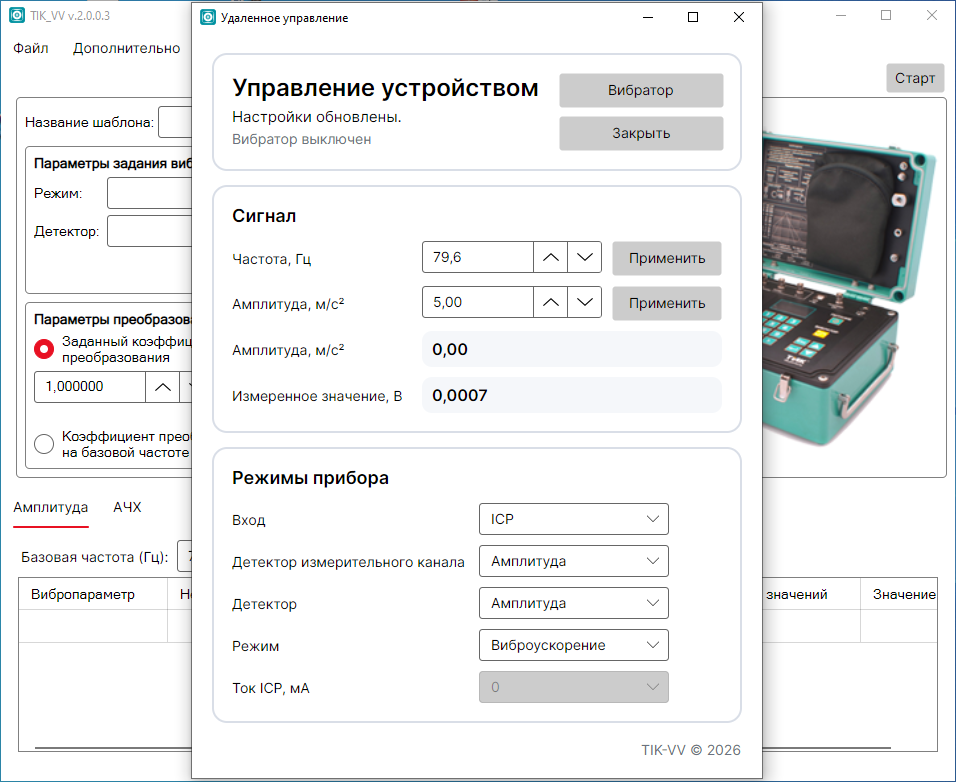Click the 1,000000 coefficient input field
This screenshot has width=956, height=782.
(x=90, y=387)
